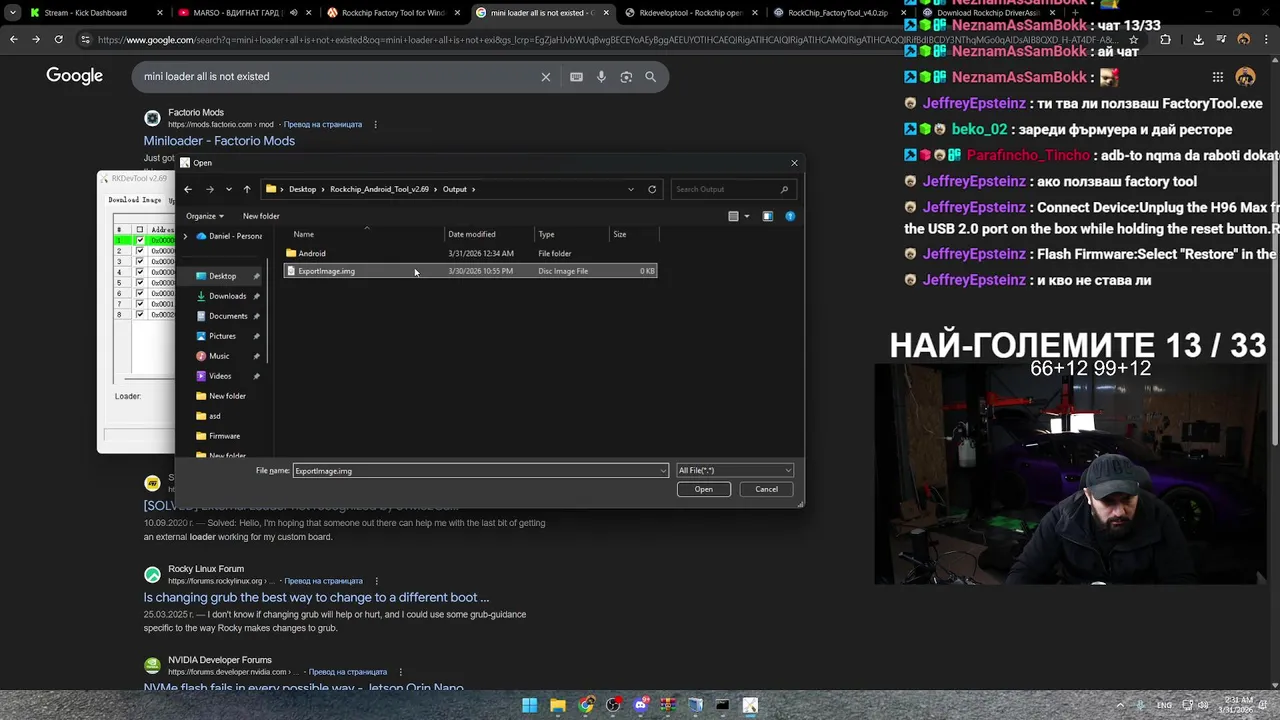Toggle row 6 checkbox in RKDevTool

140,293
